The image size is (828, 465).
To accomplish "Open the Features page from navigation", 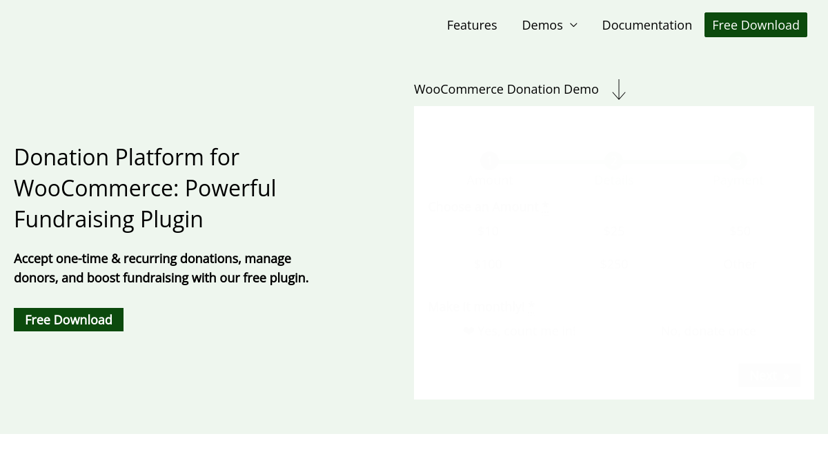I will tap(472, 25).
